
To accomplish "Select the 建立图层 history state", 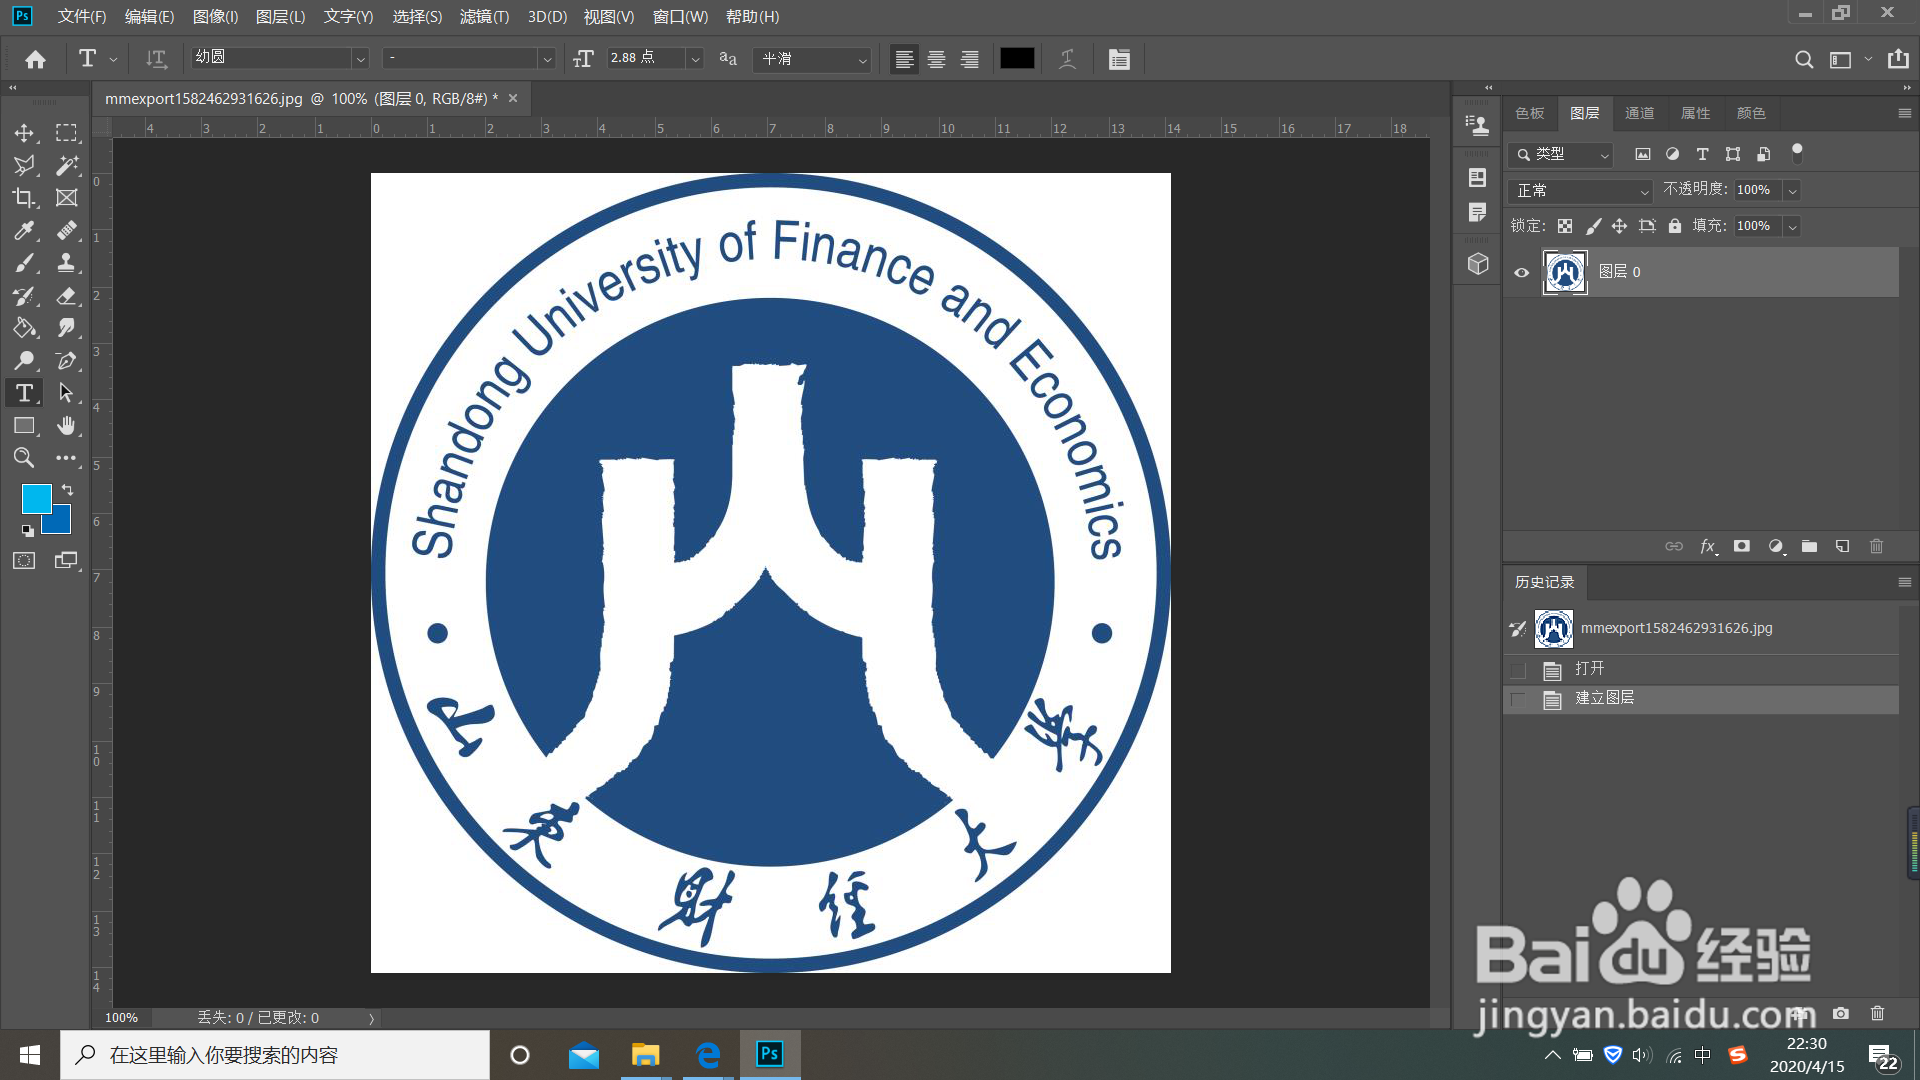I will pos(1701,699).
